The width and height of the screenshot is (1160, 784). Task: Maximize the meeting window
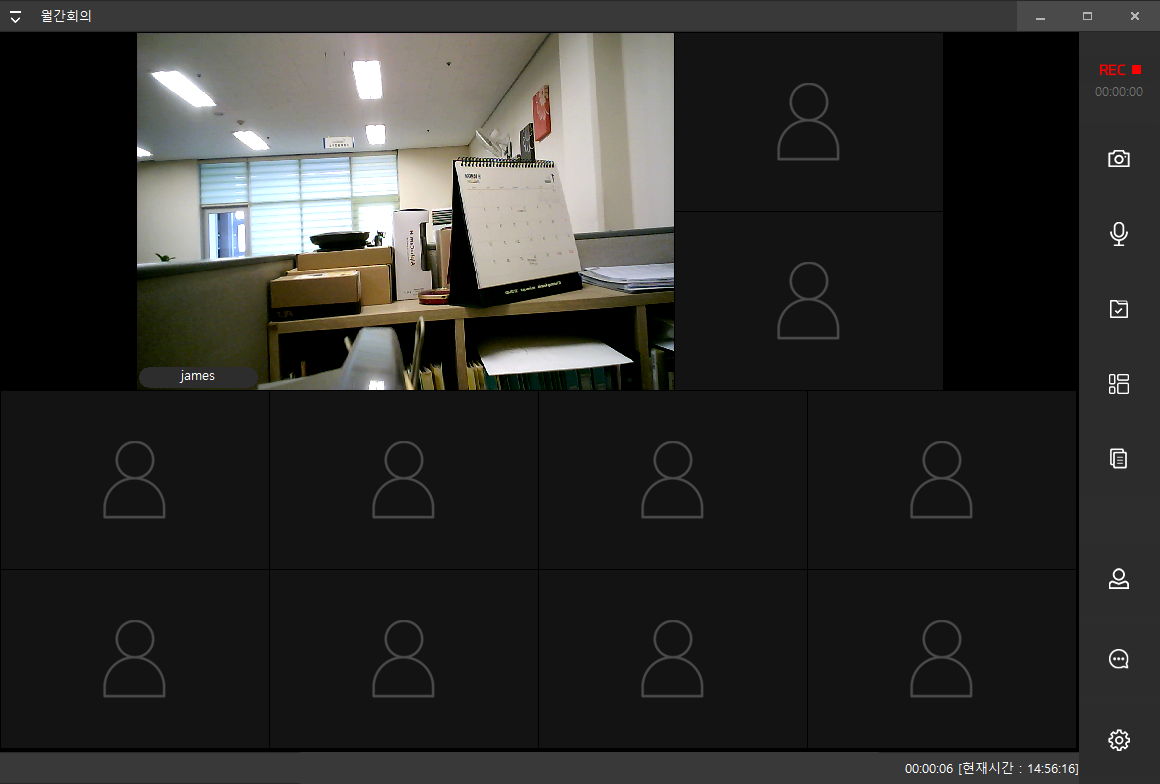pos(1088,16)
